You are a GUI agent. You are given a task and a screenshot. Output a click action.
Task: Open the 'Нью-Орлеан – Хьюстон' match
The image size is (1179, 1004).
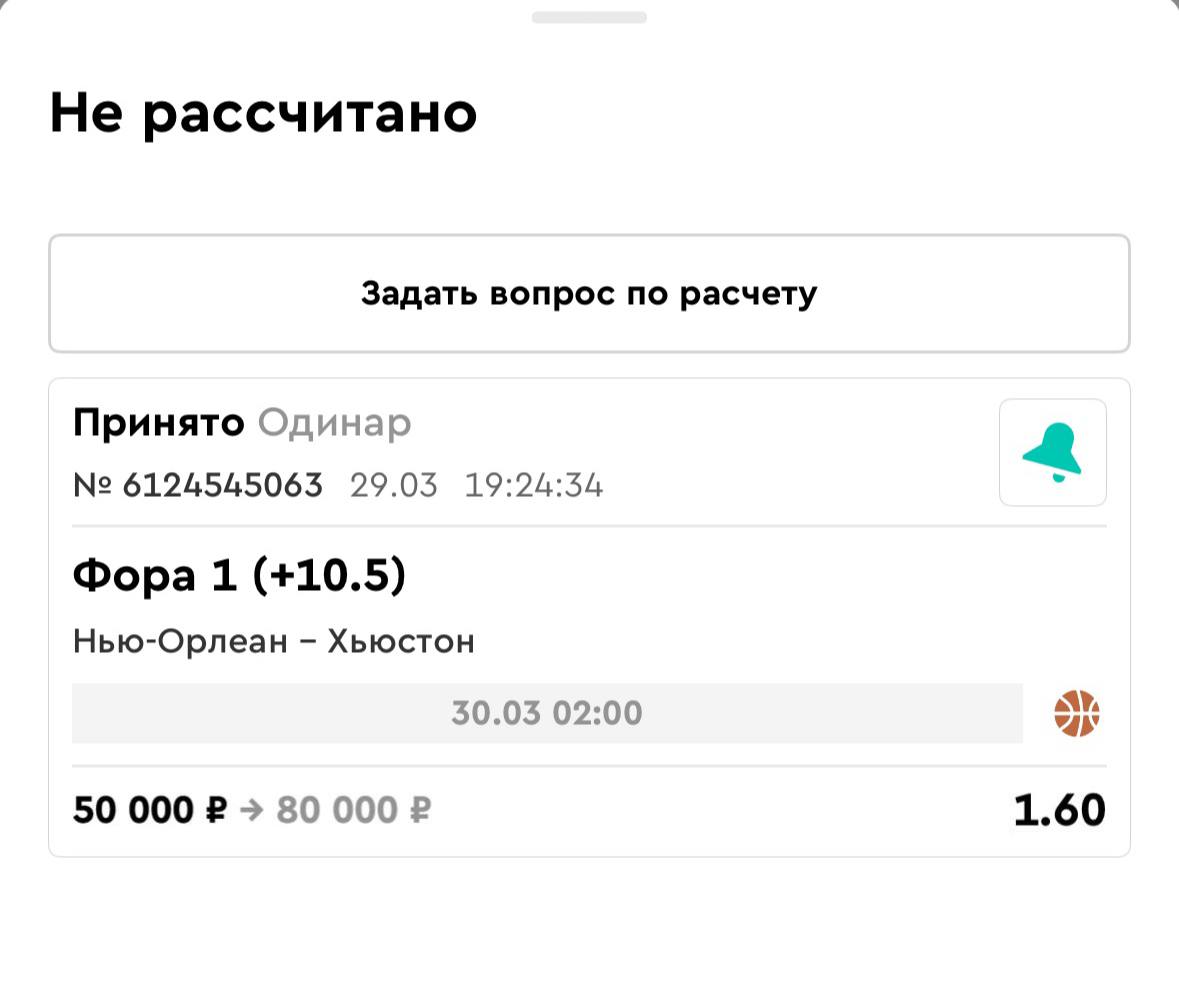tap(273, 640)
